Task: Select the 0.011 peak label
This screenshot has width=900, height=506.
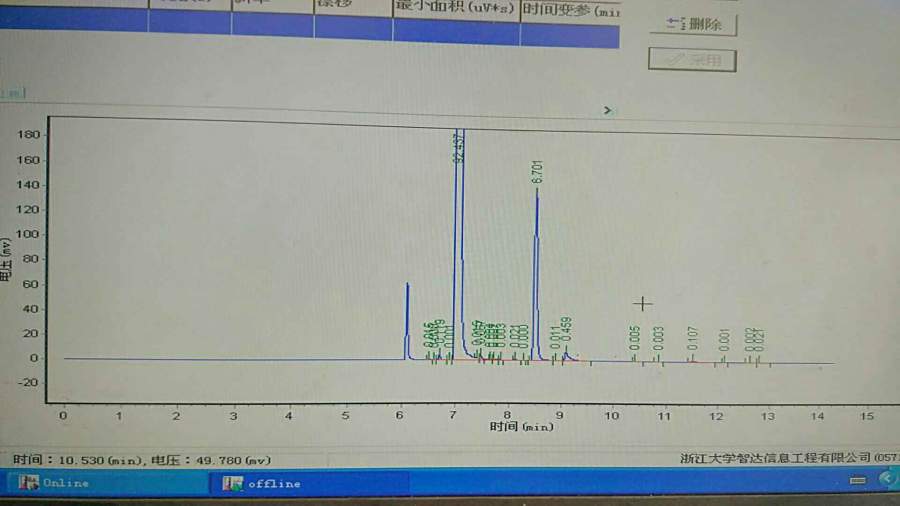Action: pyautogui.click(x=555, y=337)
